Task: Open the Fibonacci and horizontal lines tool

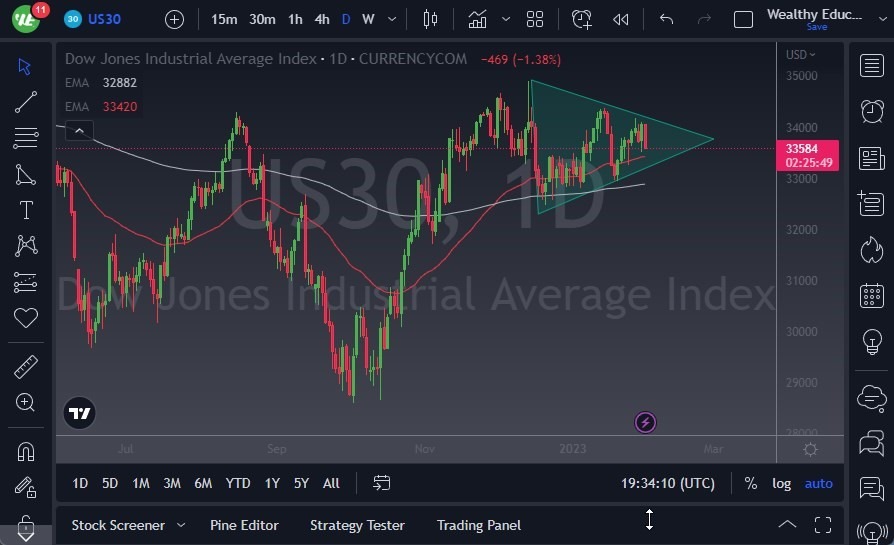Action: [x=26, y=137]
